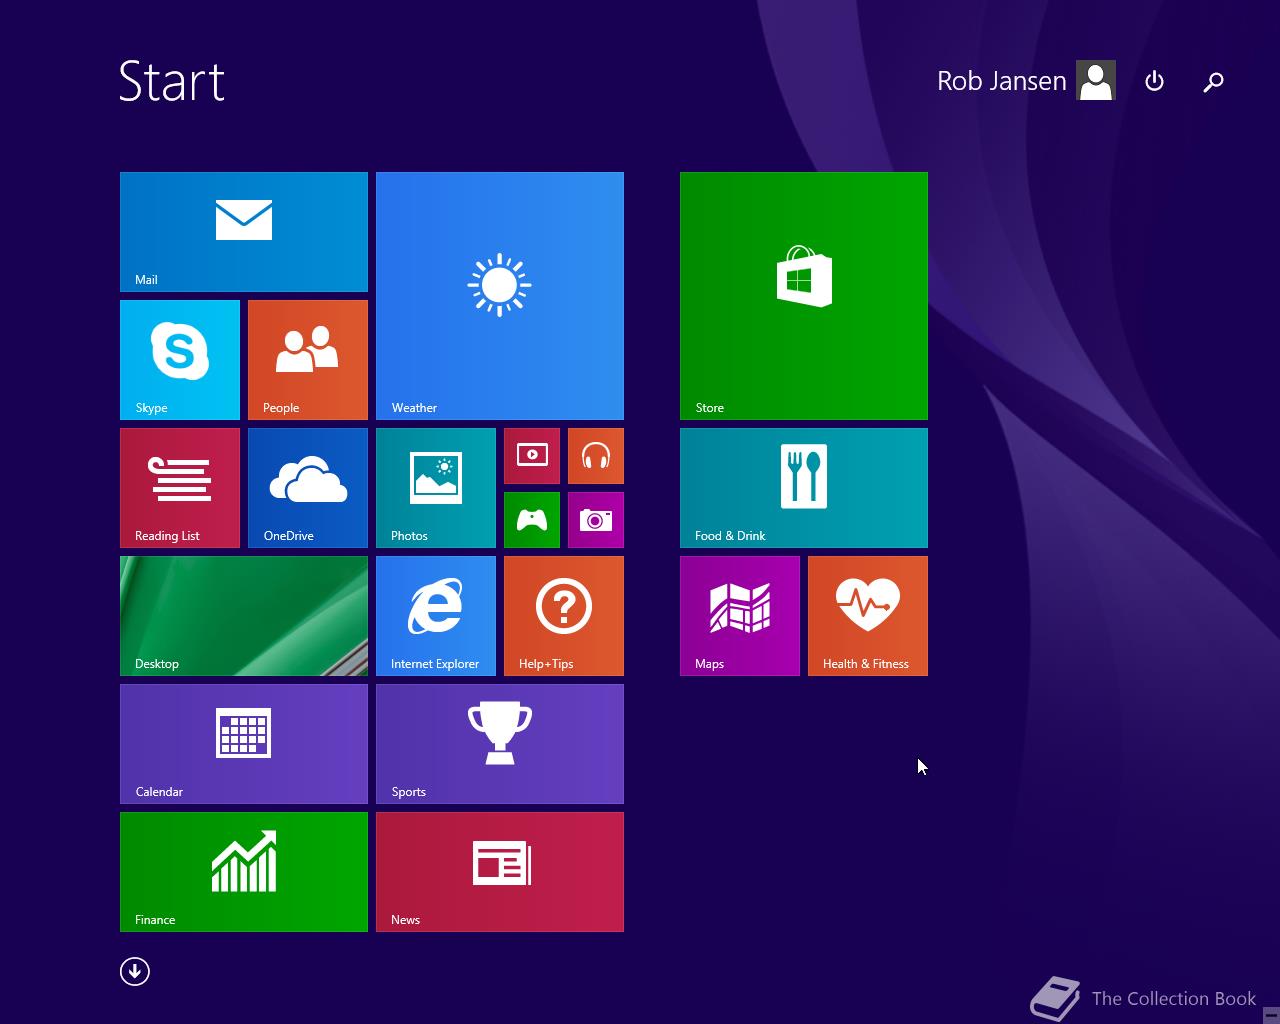Open the Photos tile

pyautogui.click(x=436, y=488)
